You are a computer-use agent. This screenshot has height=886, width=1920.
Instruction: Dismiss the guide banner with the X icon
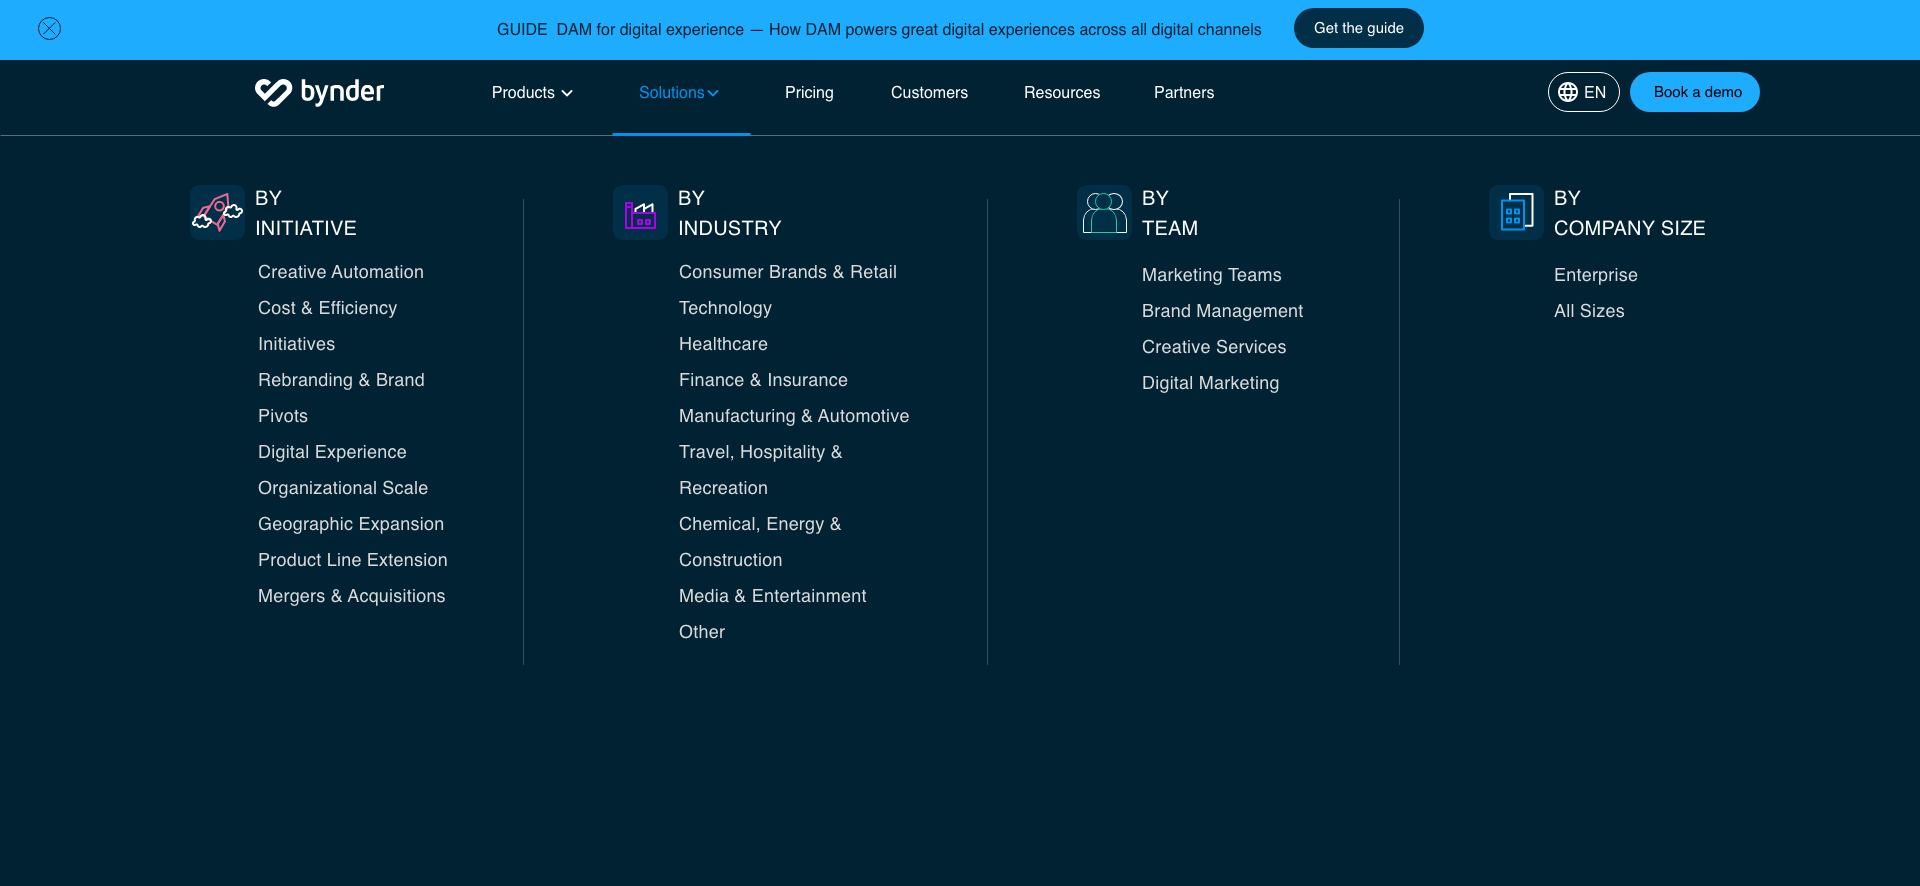pos(49,29)
